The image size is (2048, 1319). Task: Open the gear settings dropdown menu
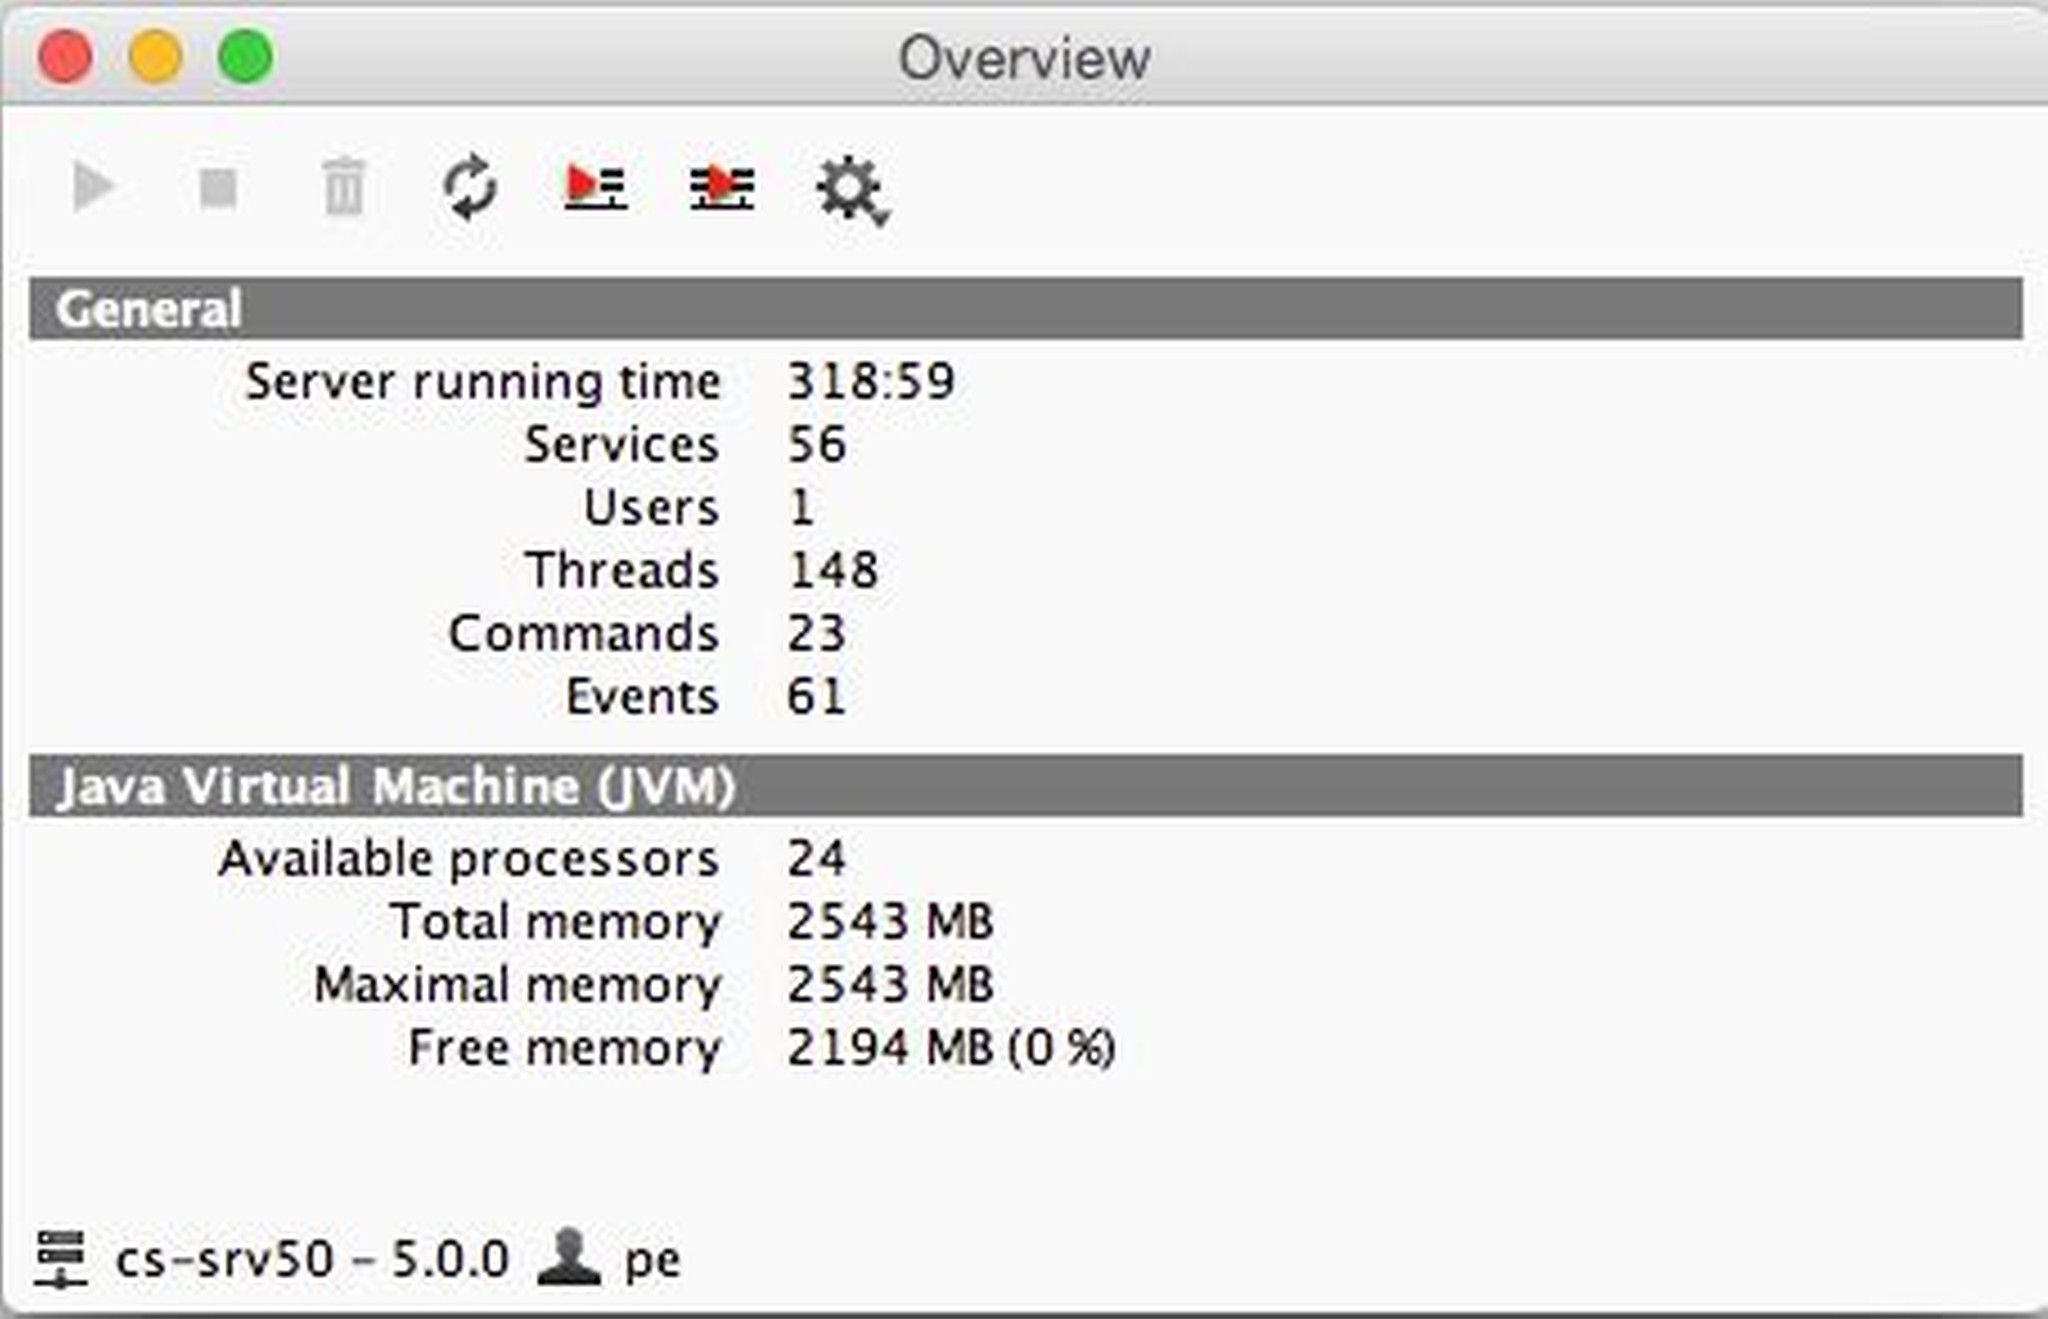tap(851, 189)
